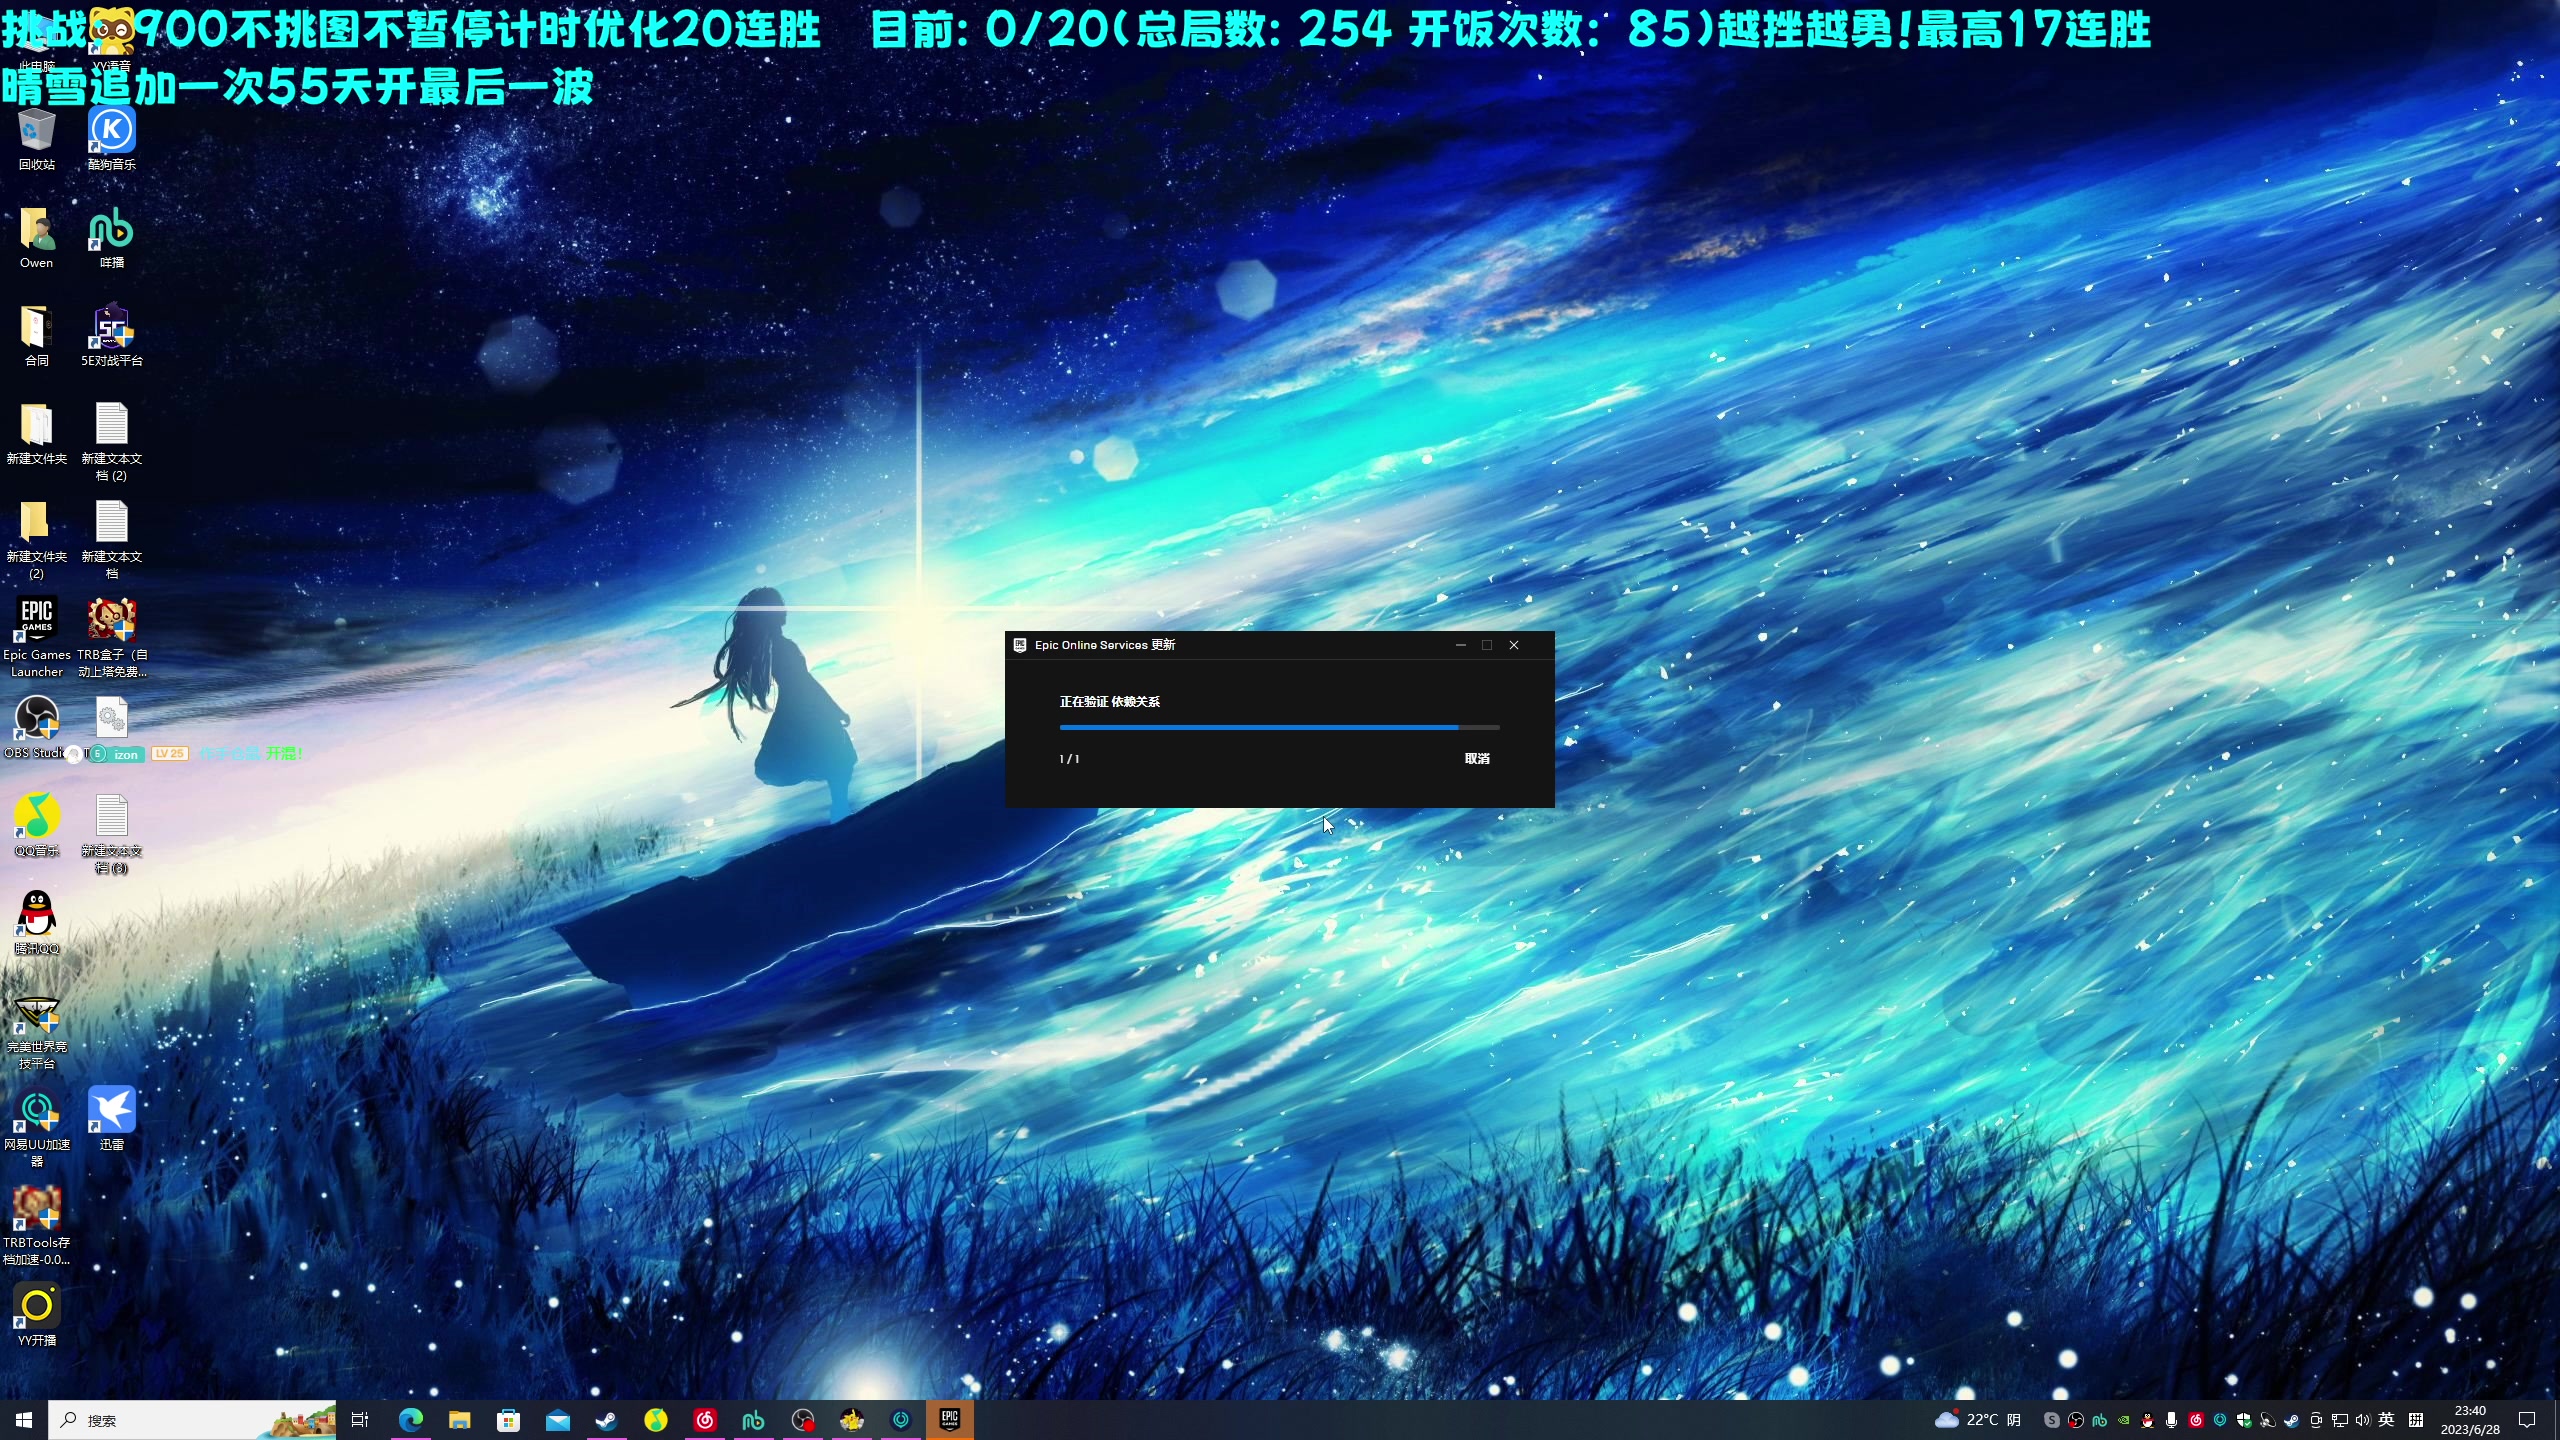Switch to QQ音乐 on the taskbar
2560x1440 pixels.
(x=655, y=1420)
